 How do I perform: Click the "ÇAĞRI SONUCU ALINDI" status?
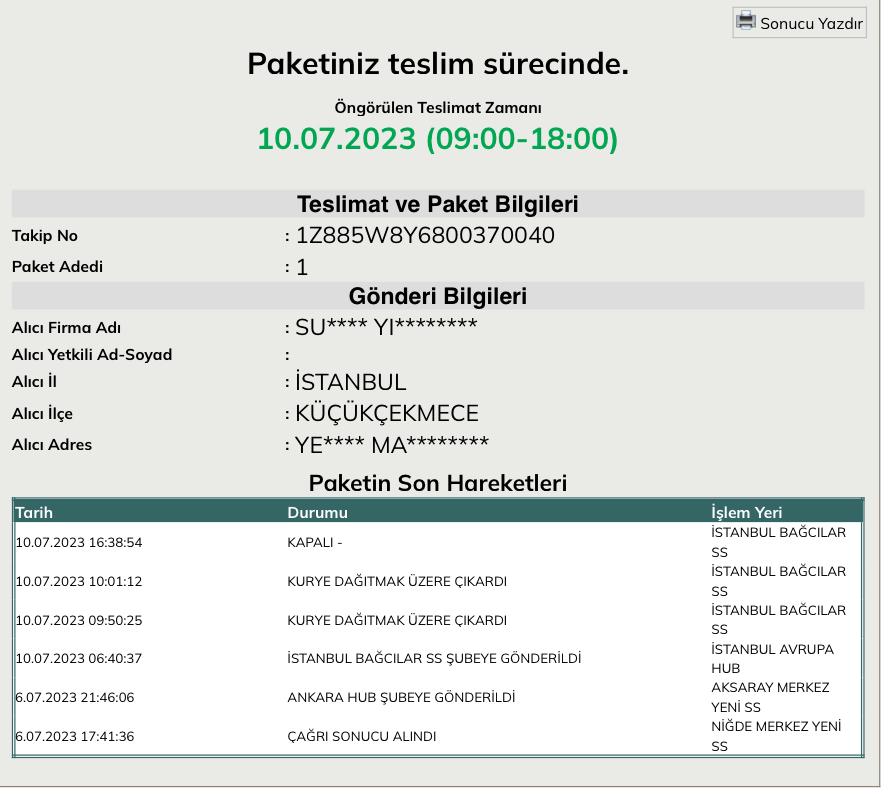tap(361, 737)
